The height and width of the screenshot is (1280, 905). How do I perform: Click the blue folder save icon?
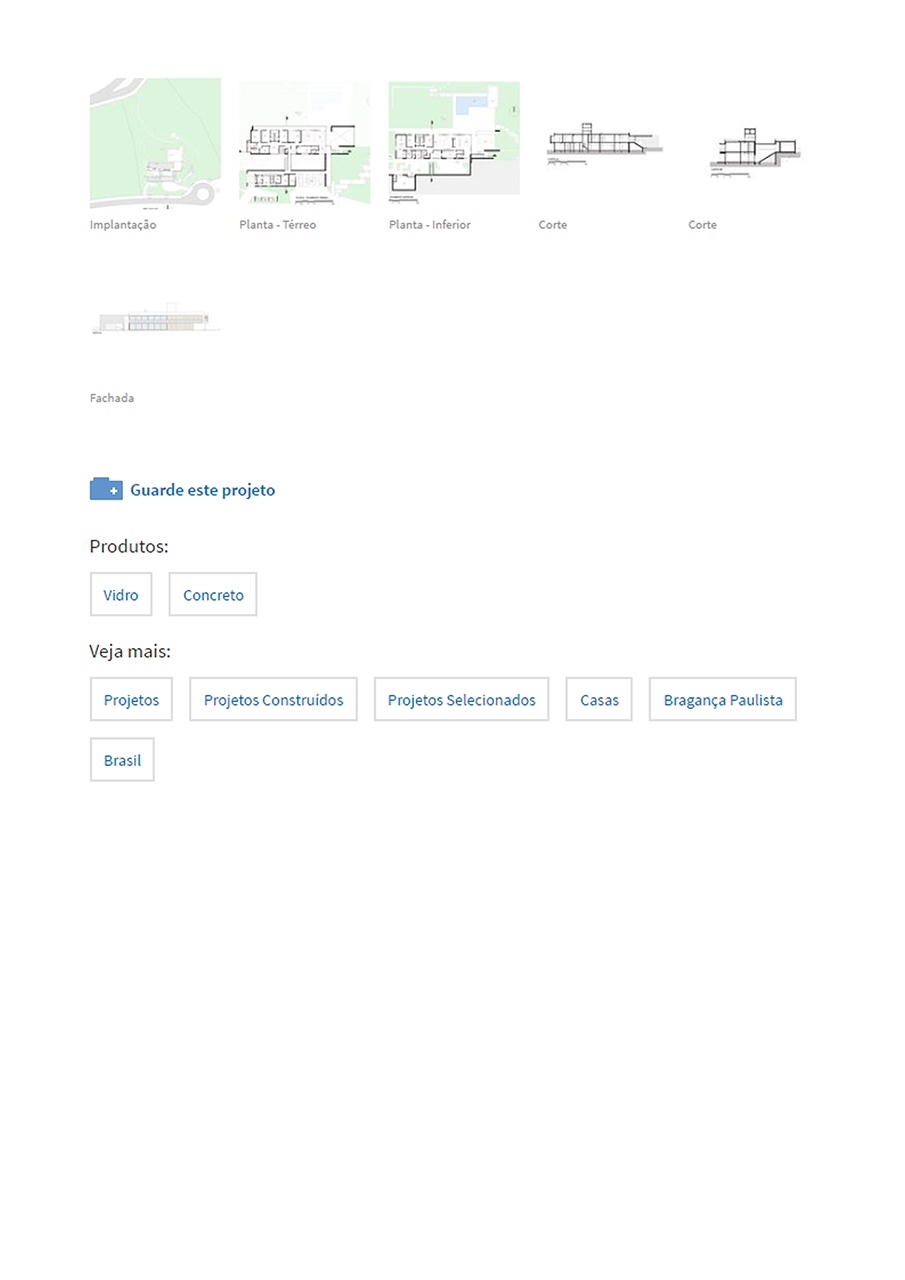point(106,489)
